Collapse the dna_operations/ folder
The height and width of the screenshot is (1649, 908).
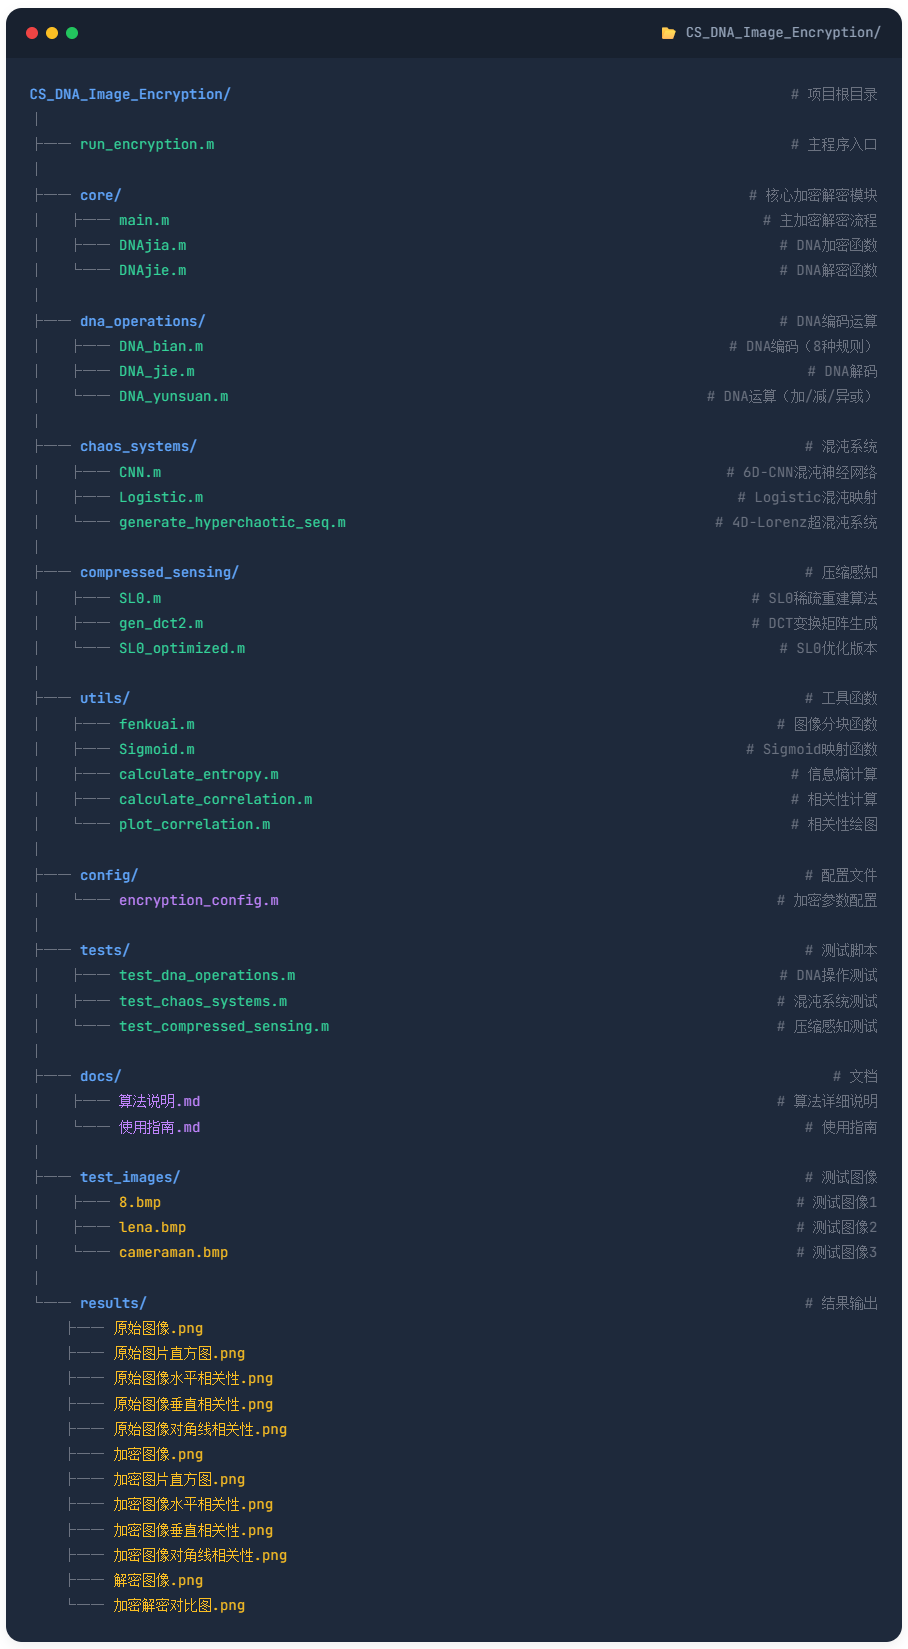click(142, 321)
